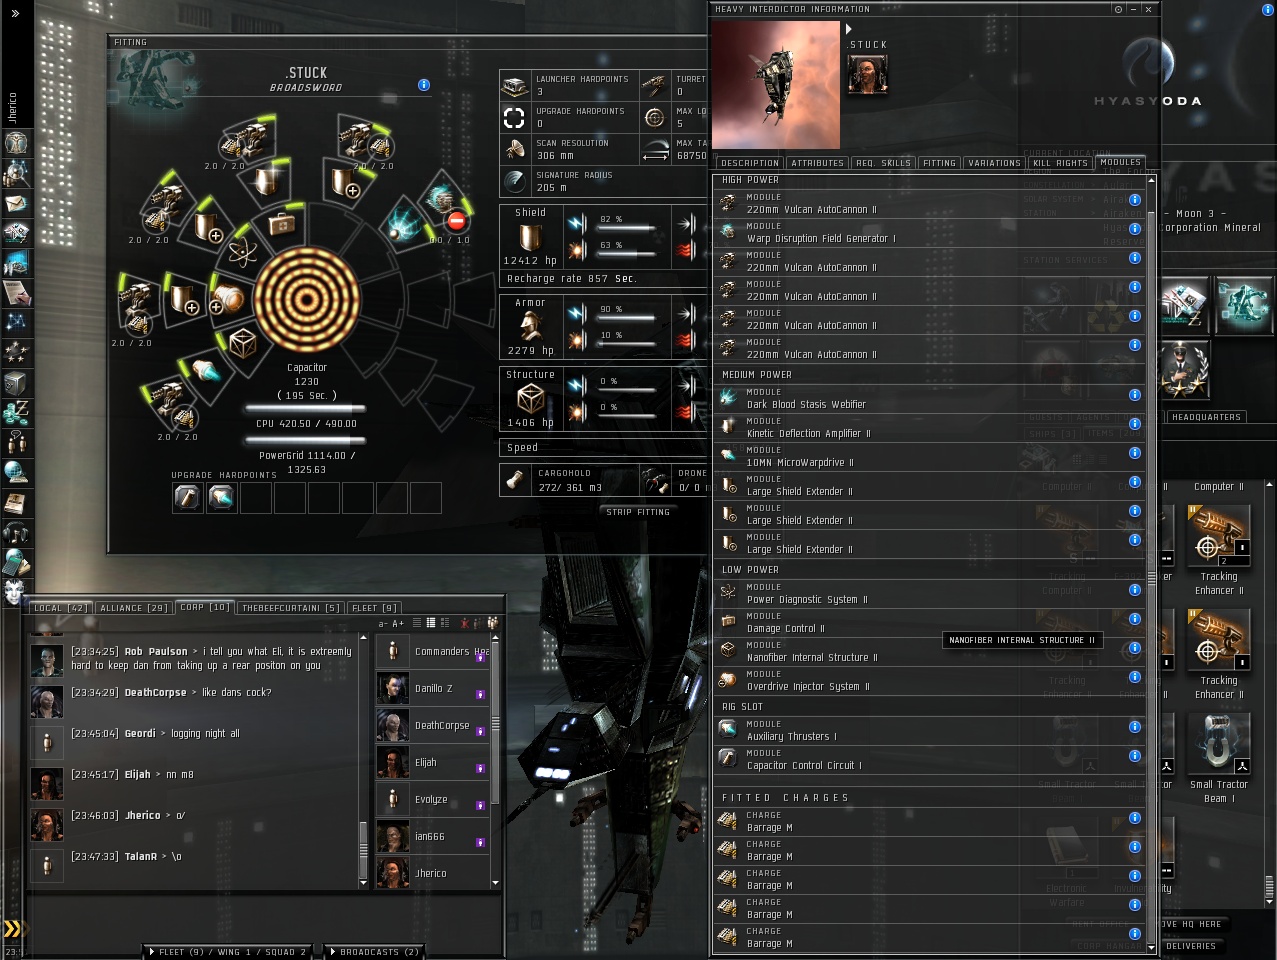Click the yellow double-arrow at bottom-left corner
This screenshot has width=1277, height=960.
[11, 929]
